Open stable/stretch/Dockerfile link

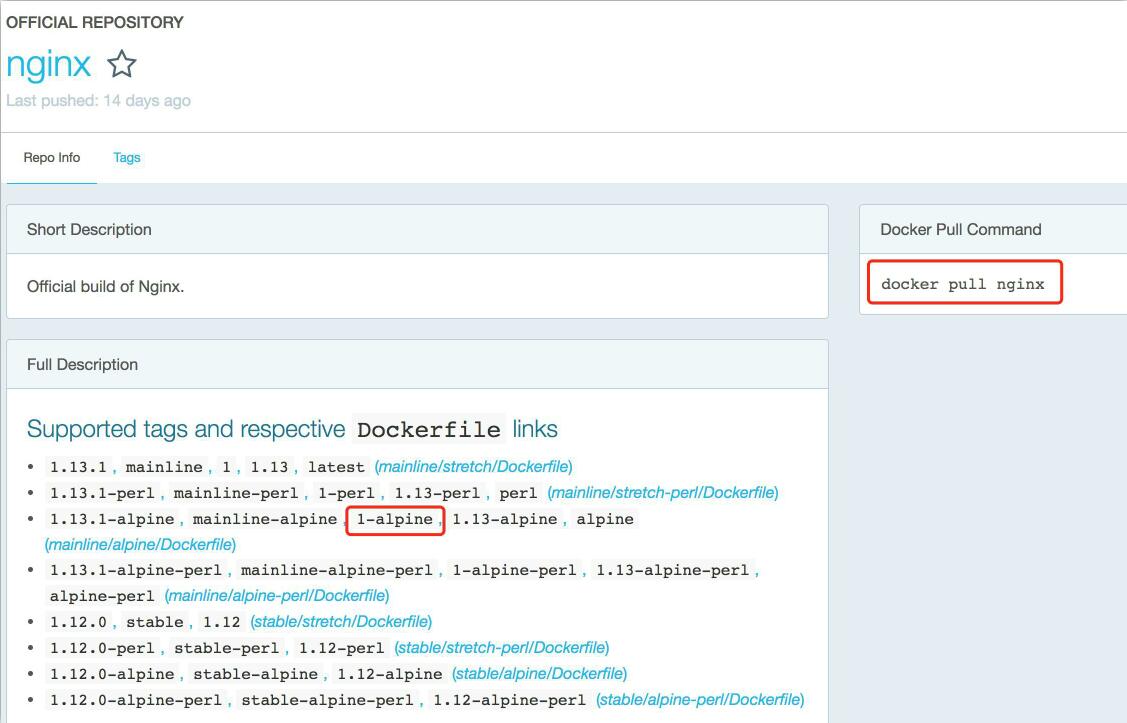point(341,622)
